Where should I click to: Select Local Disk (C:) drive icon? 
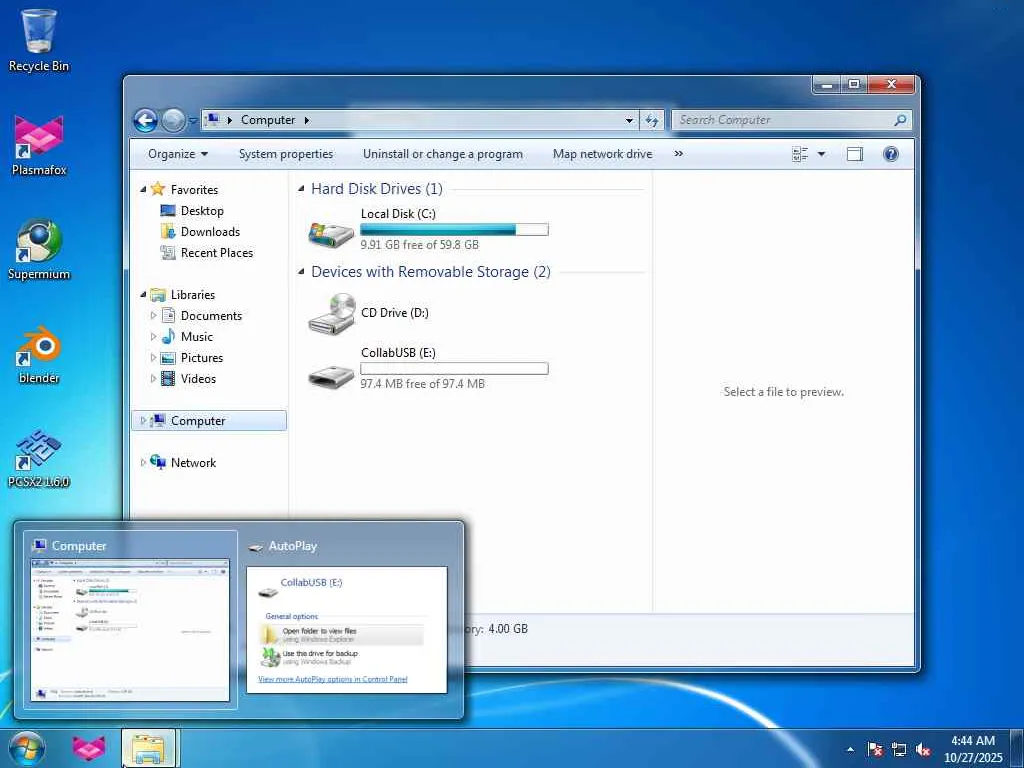click(332, 233)
